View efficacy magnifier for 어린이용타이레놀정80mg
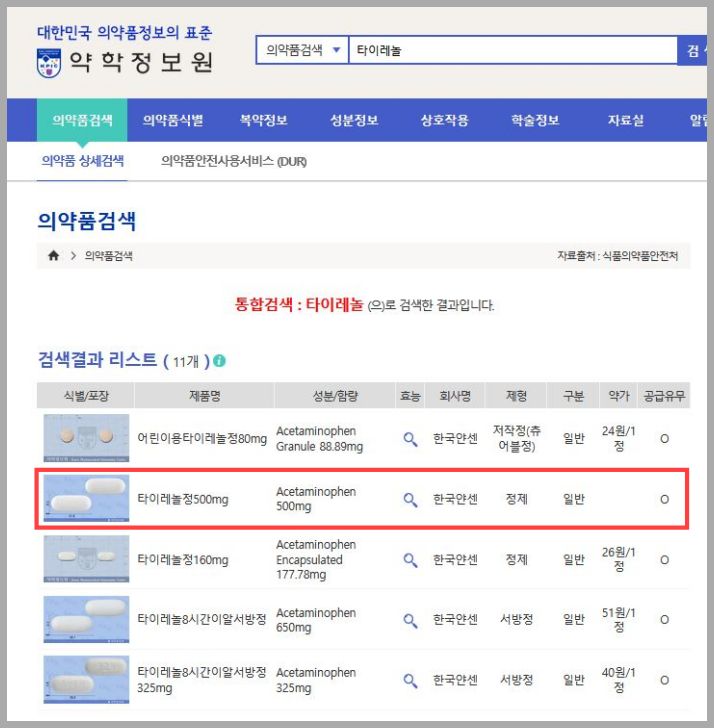The width and height of the screenshot is (714, 728). pyautogui.click(x=410, y=439)
